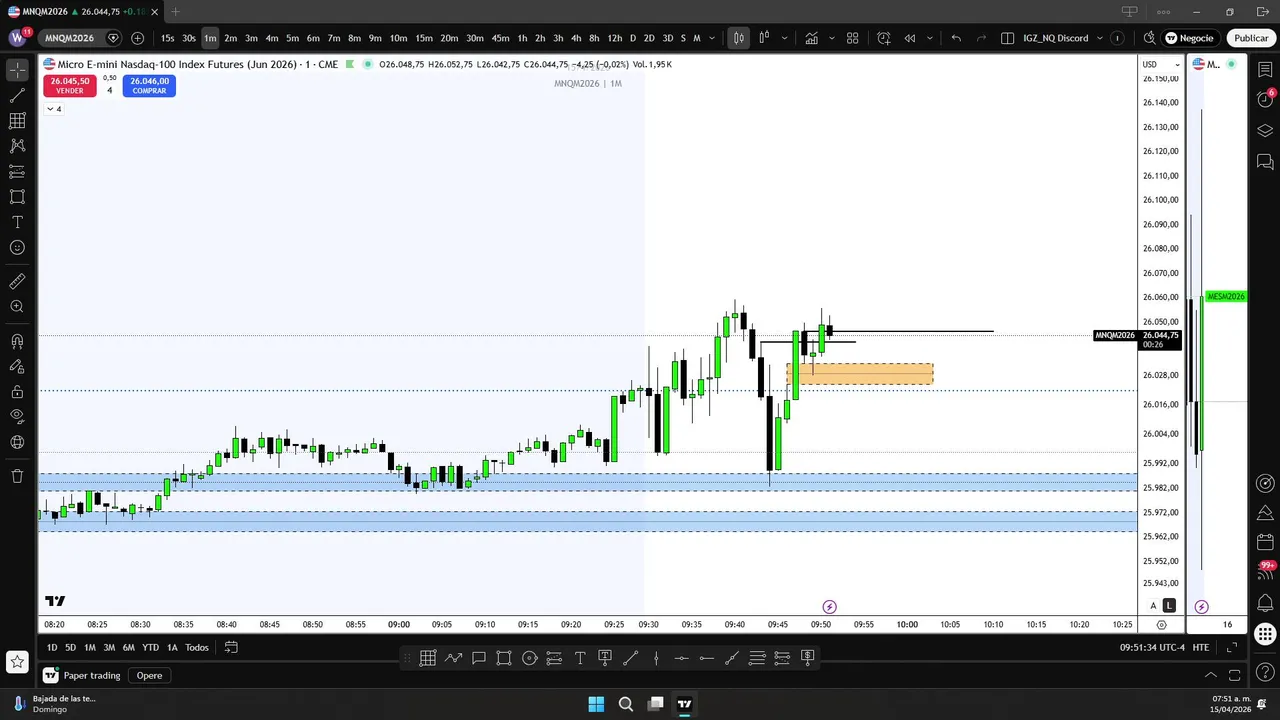1280x720 pixels.
Task: Select the Todos date range
Action: point(197,647)
